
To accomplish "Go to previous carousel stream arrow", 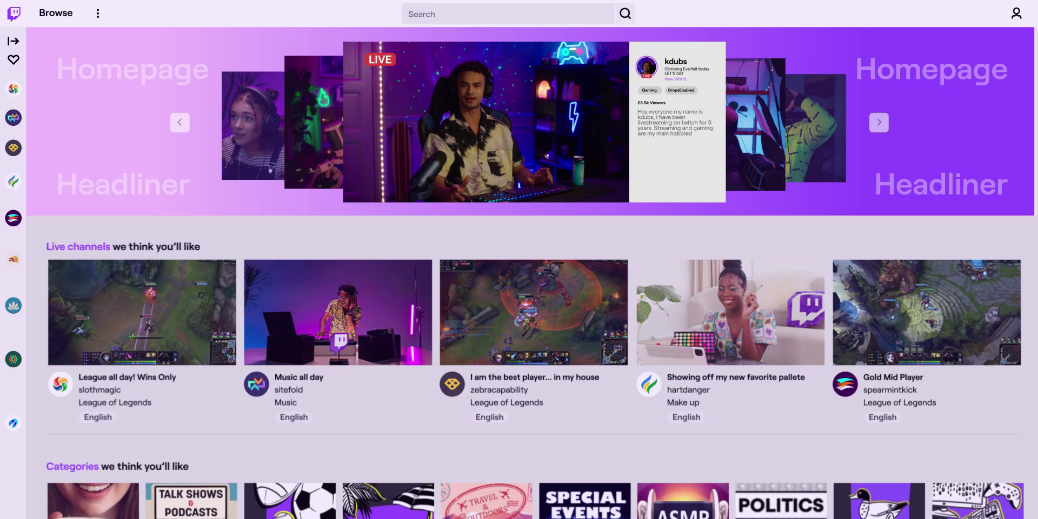I will click(180, 122).
